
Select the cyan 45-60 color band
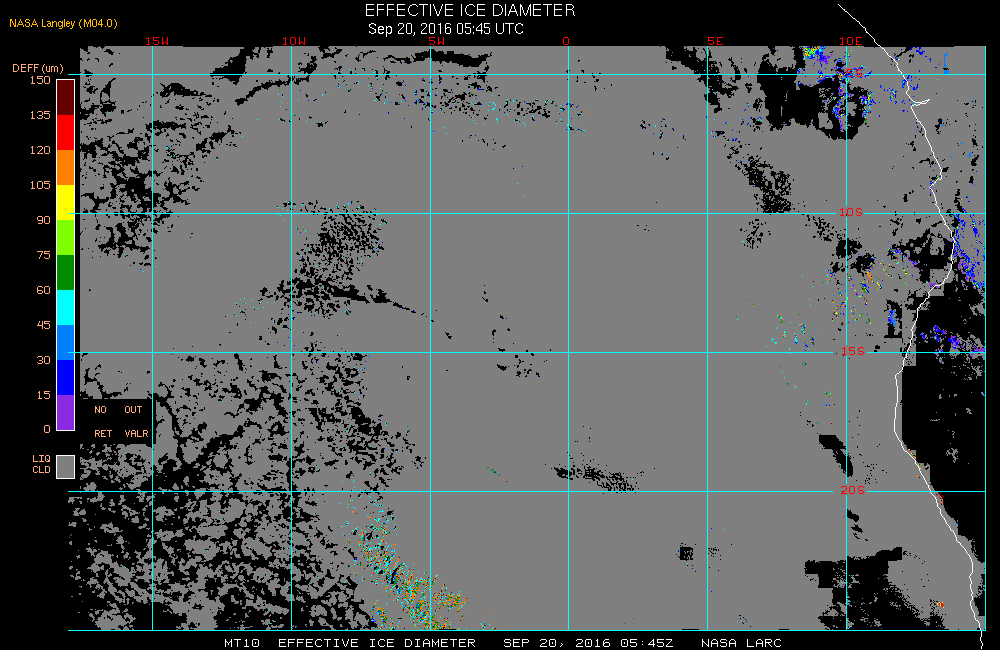tap(66, 308)
